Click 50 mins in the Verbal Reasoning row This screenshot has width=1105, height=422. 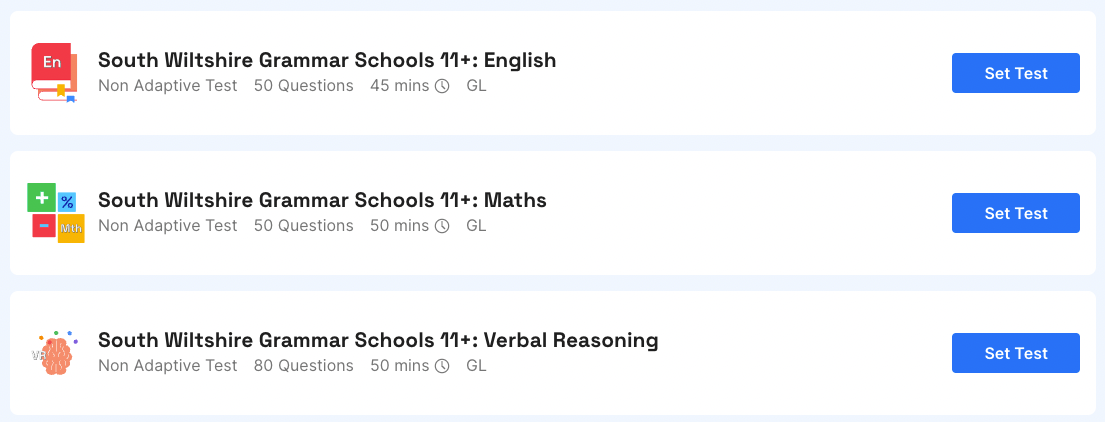(400, 366)
